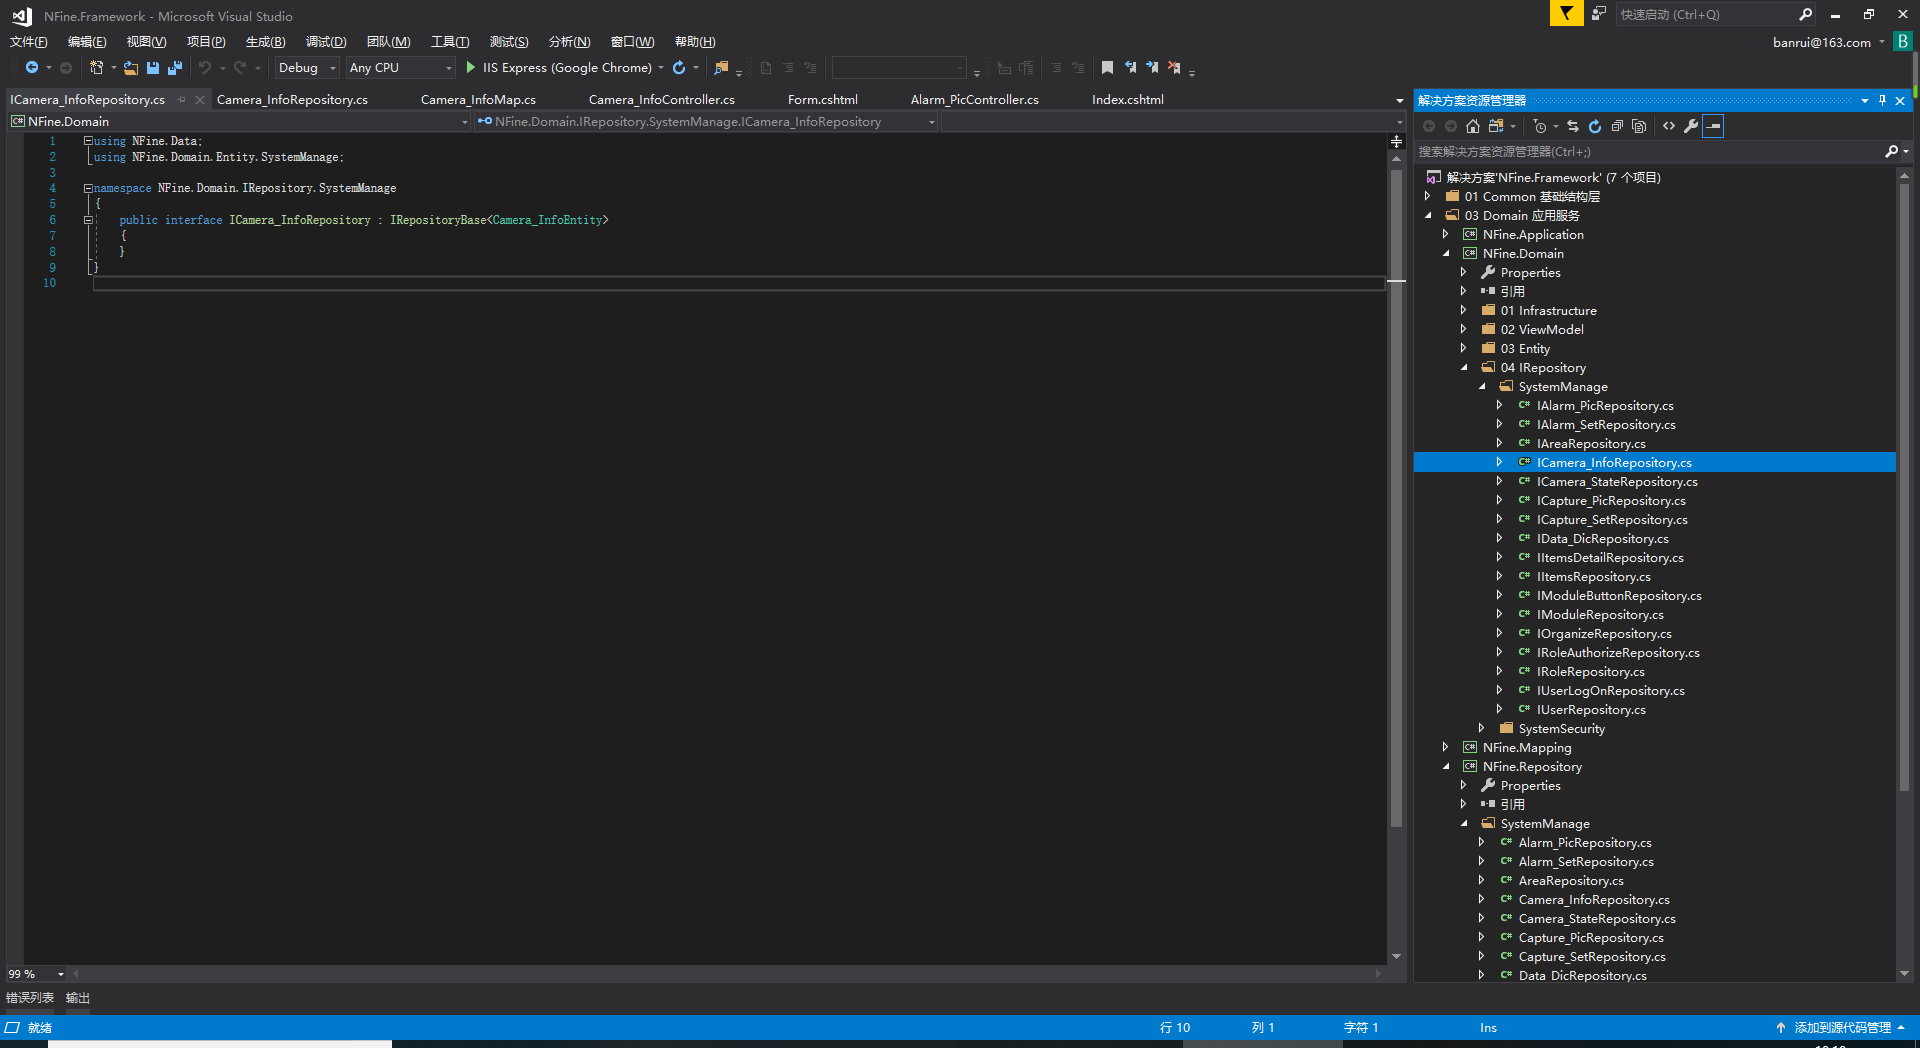Toggle a bookmark with the bookmark icon
Screen dimensions: 1920x1048
pos(1107,67)
